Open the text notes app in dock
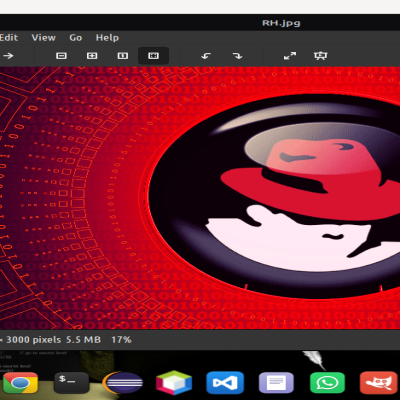The image size is (400, 400). point(276,383)
